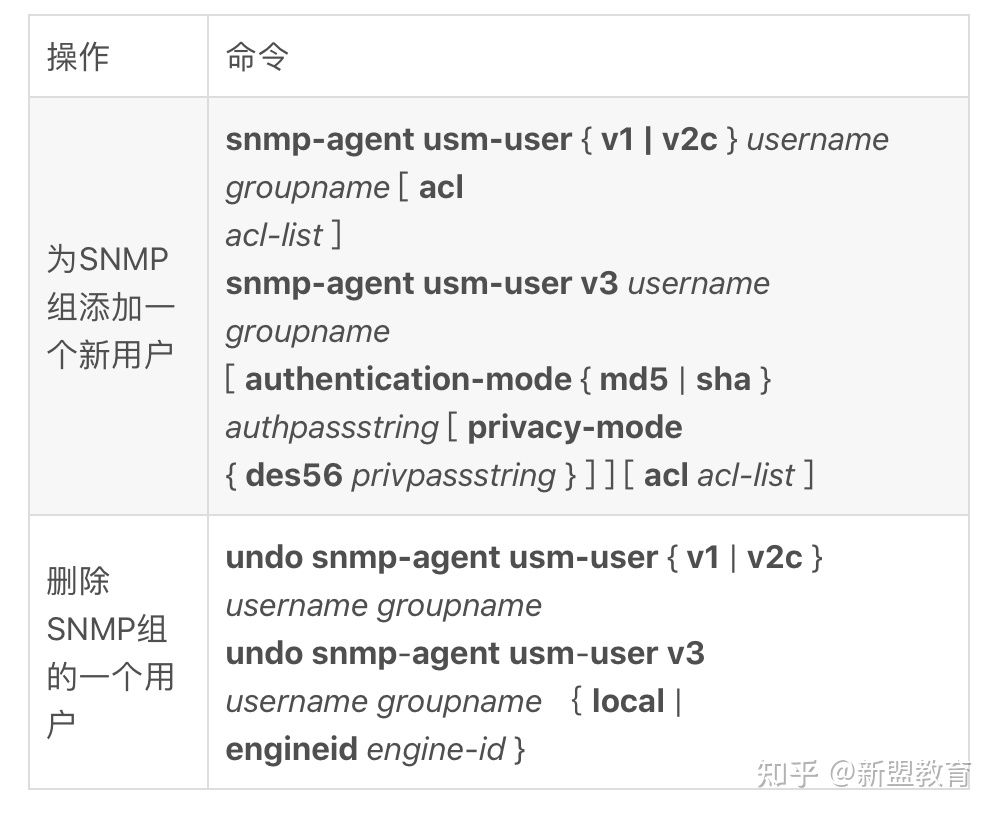This screenshot has height=814, width=998.
Task: Click the 操作 column header
Action: (x=78, y=57)
